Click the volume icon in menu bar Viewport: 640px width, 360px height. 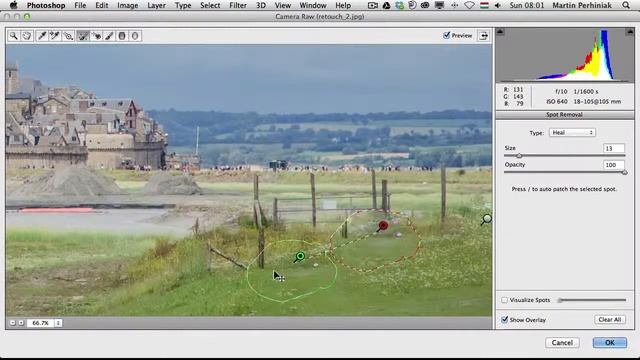[x=498, y=5]
